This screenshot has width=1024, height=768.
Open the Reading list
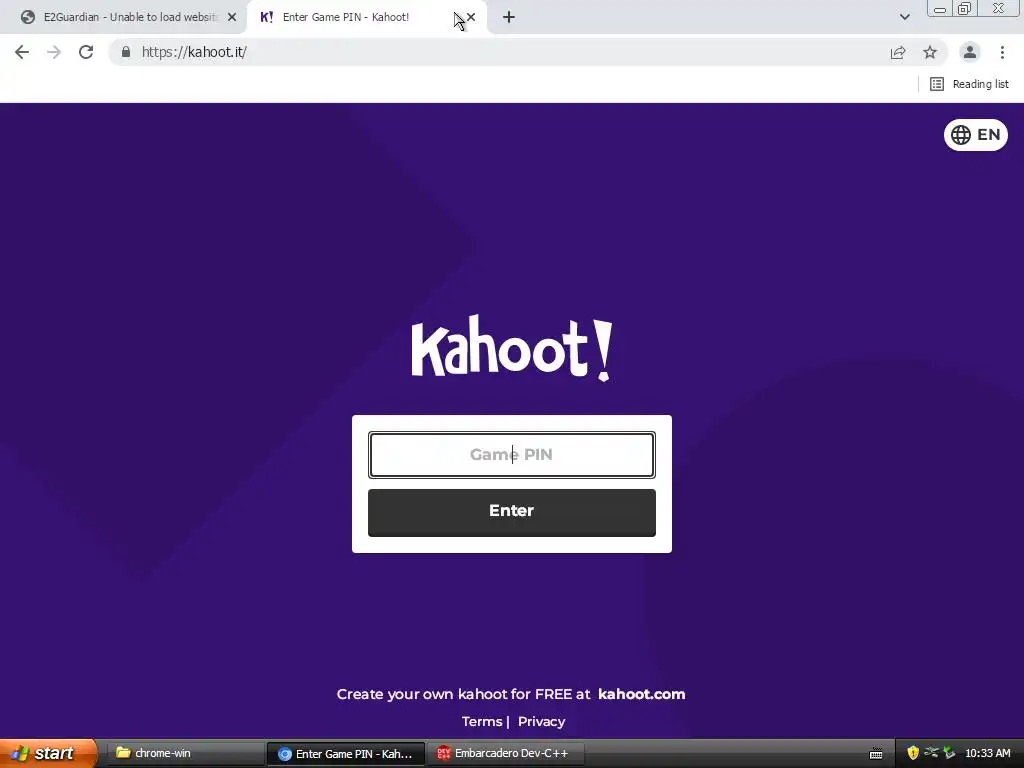pyautogui.click(x=969, y=84)
